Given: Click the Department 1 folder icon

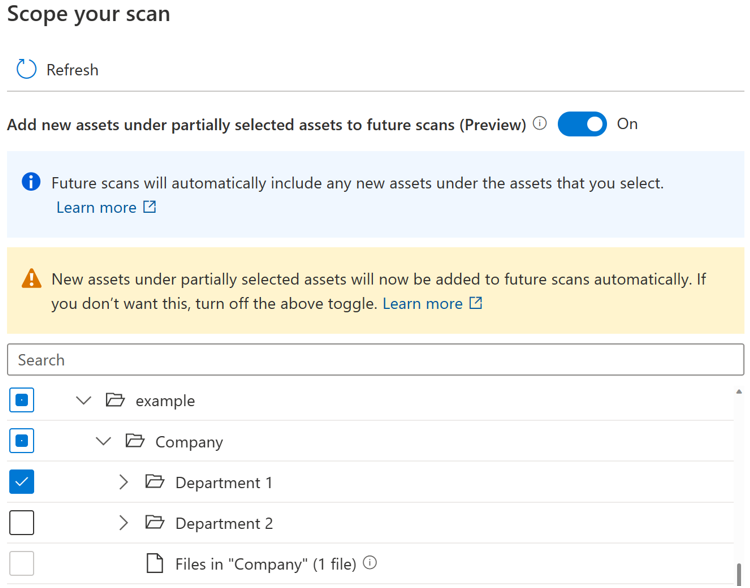Looking at the screenshot, I should click(x=154, y=482).
